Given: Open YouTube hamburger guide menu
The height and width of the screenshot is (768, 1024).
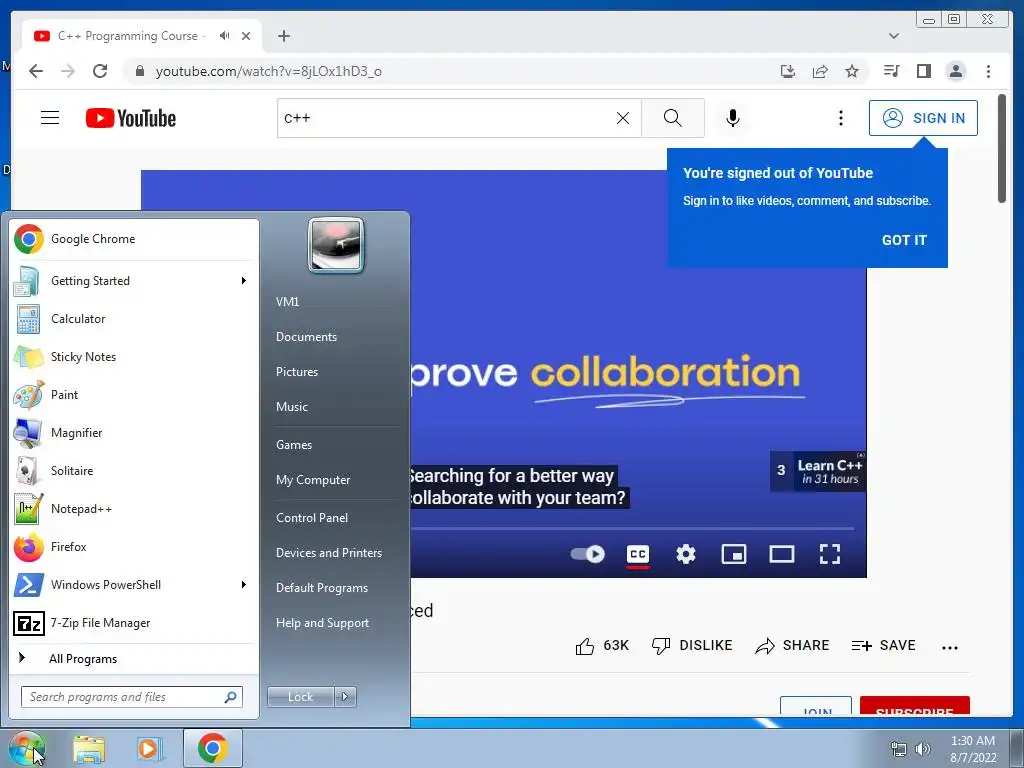Looking at the screenshot, I should coord(50,118).
